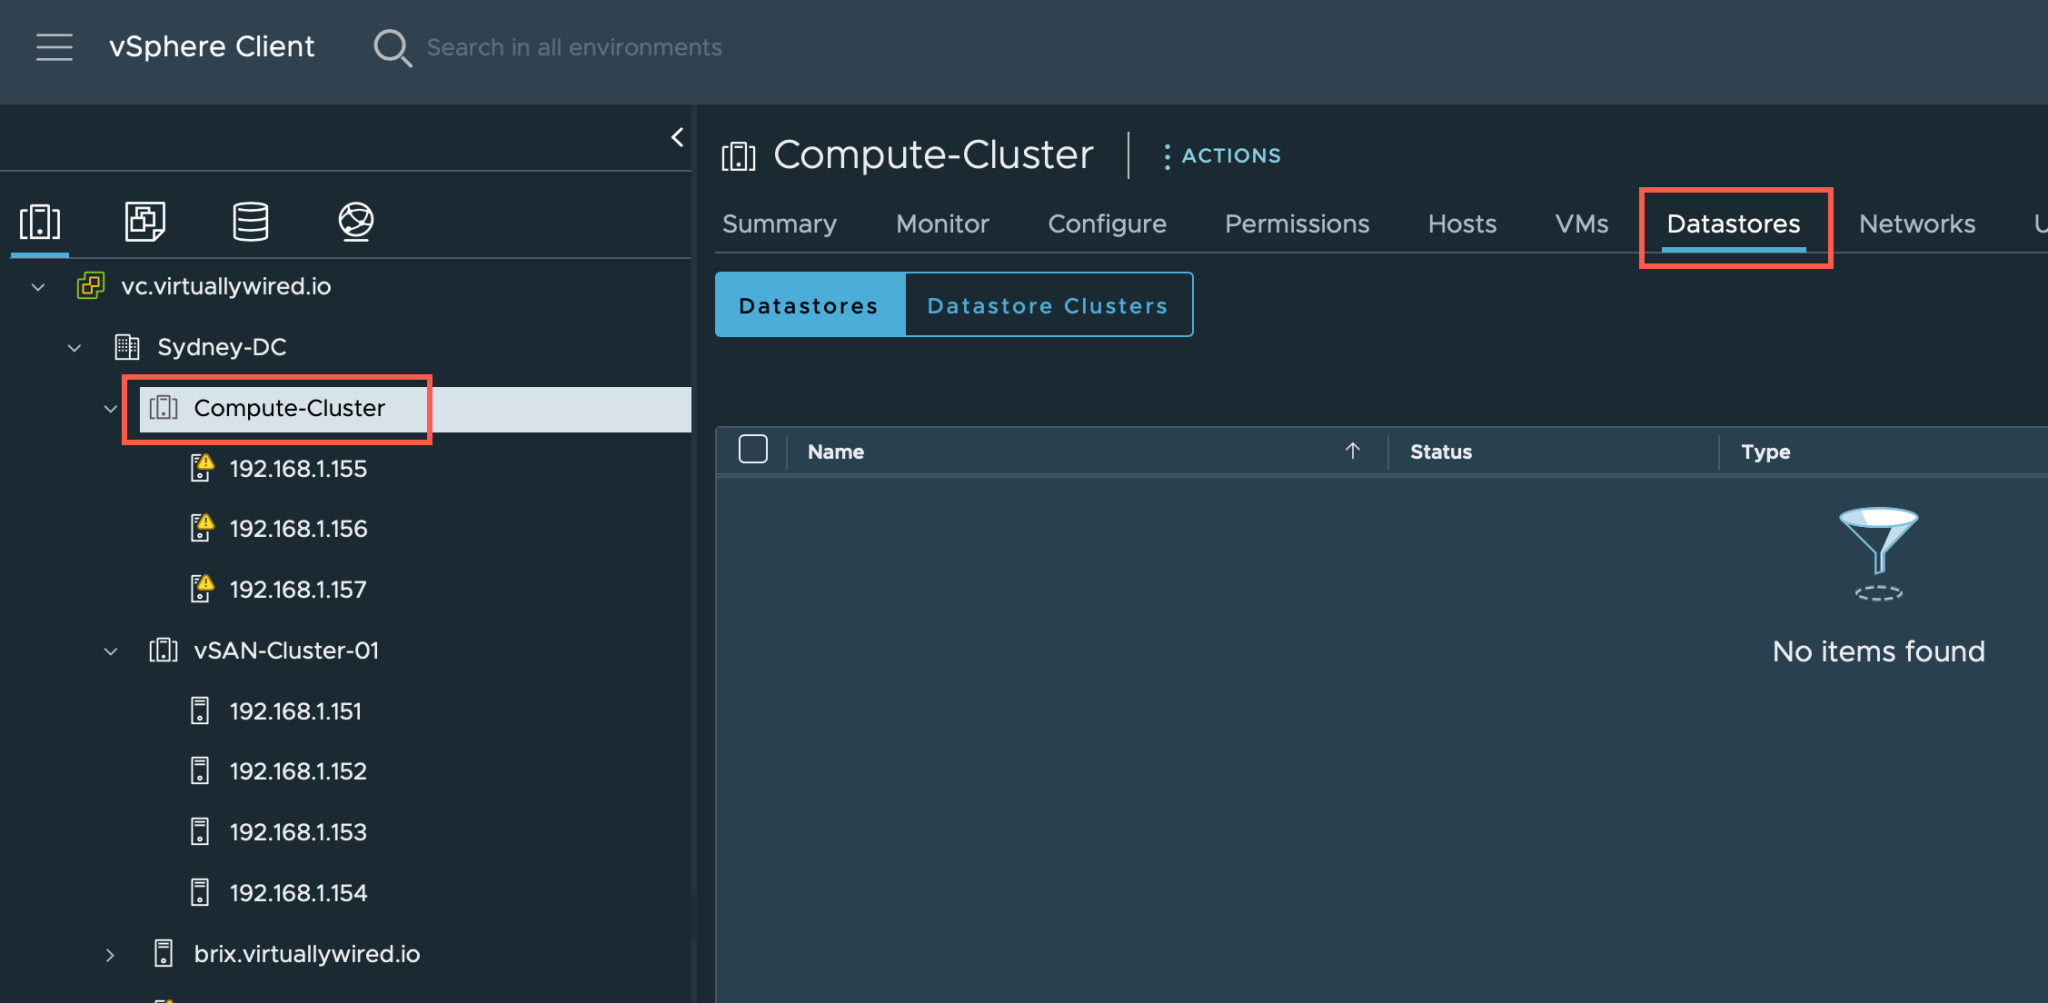Click the cluster icon beside the Compute-Cluster title

pyautogui.click(x=738, y=156)
